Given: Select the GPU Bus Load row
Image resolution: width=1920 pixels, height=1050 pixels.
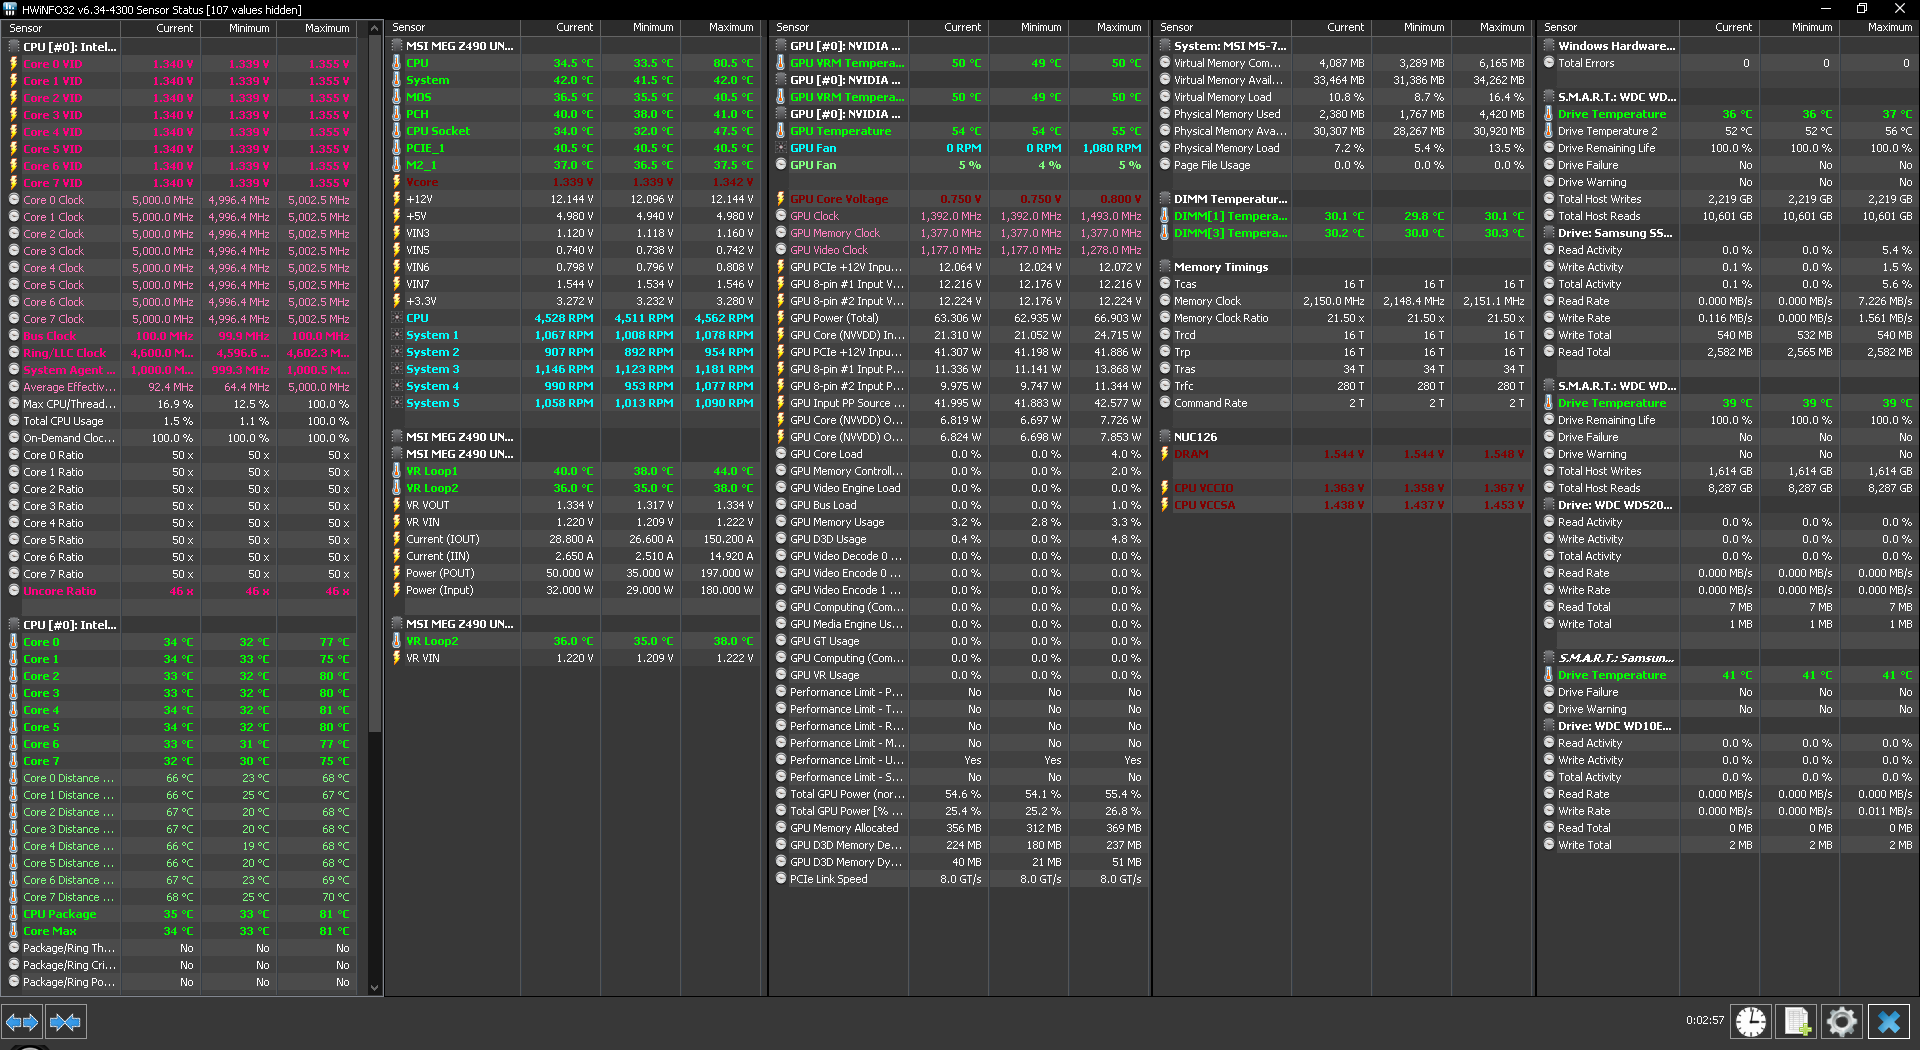Looking at the screenshot, I should point(959,505).
